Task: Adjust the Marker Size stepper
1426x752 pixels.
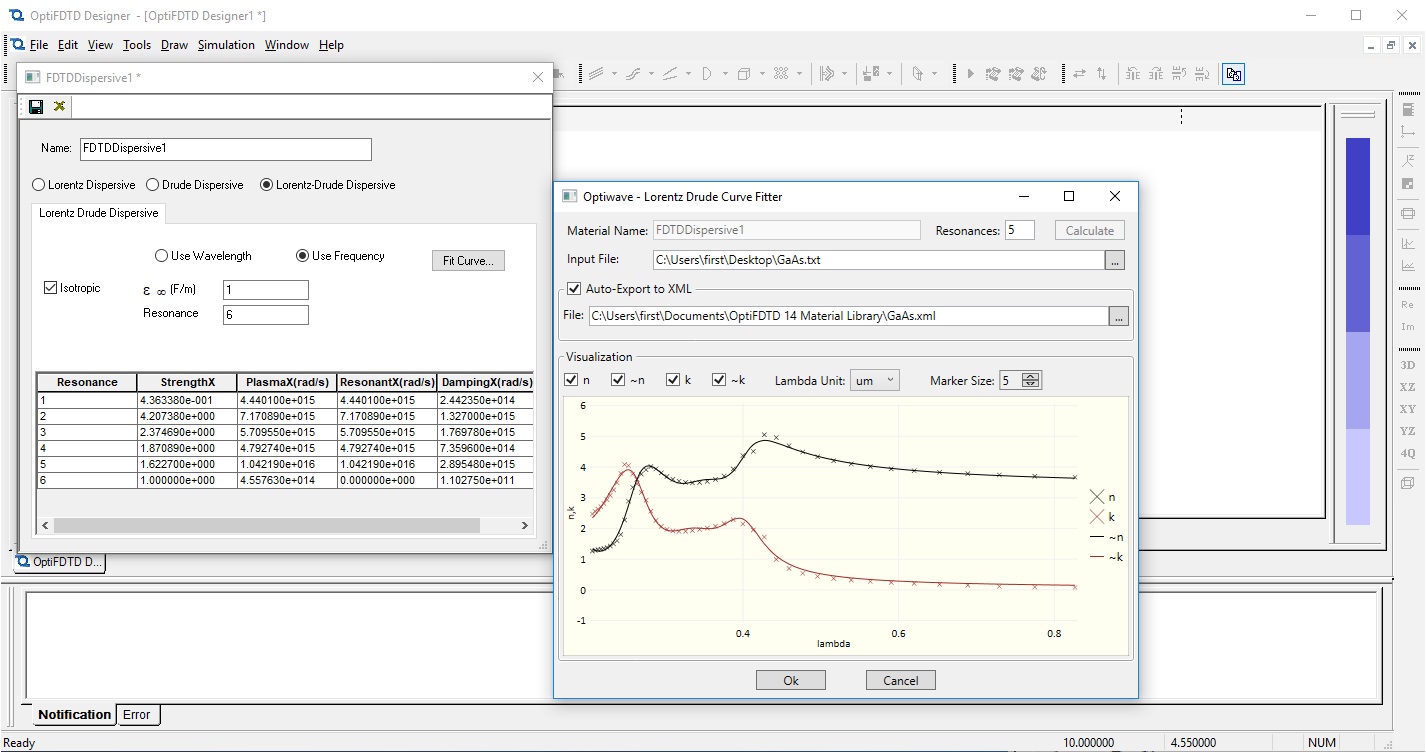Action: pos(1032,380)
